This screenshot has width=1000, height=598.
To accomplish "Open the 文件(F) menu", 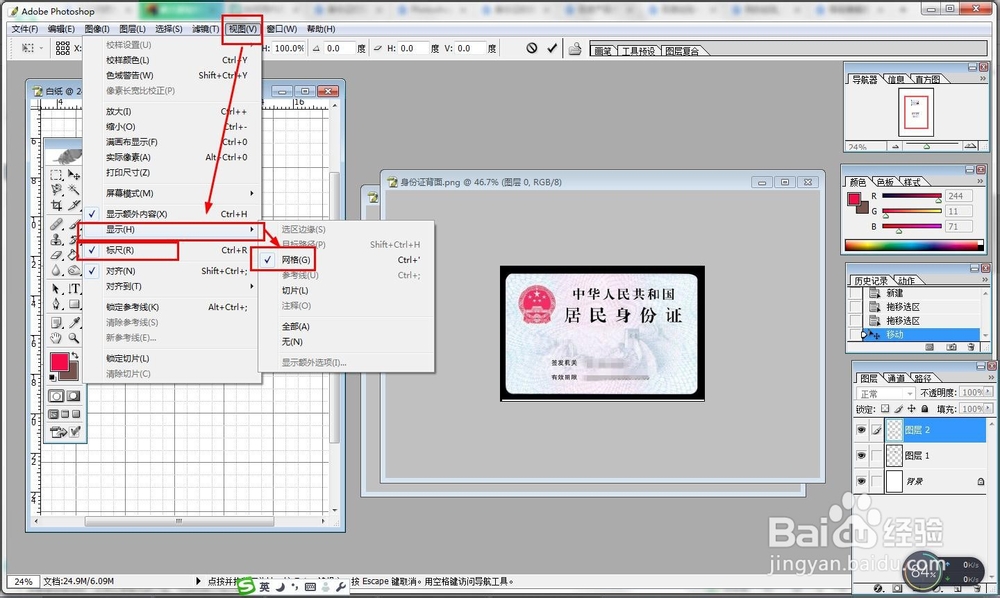I will click(24, 29).
